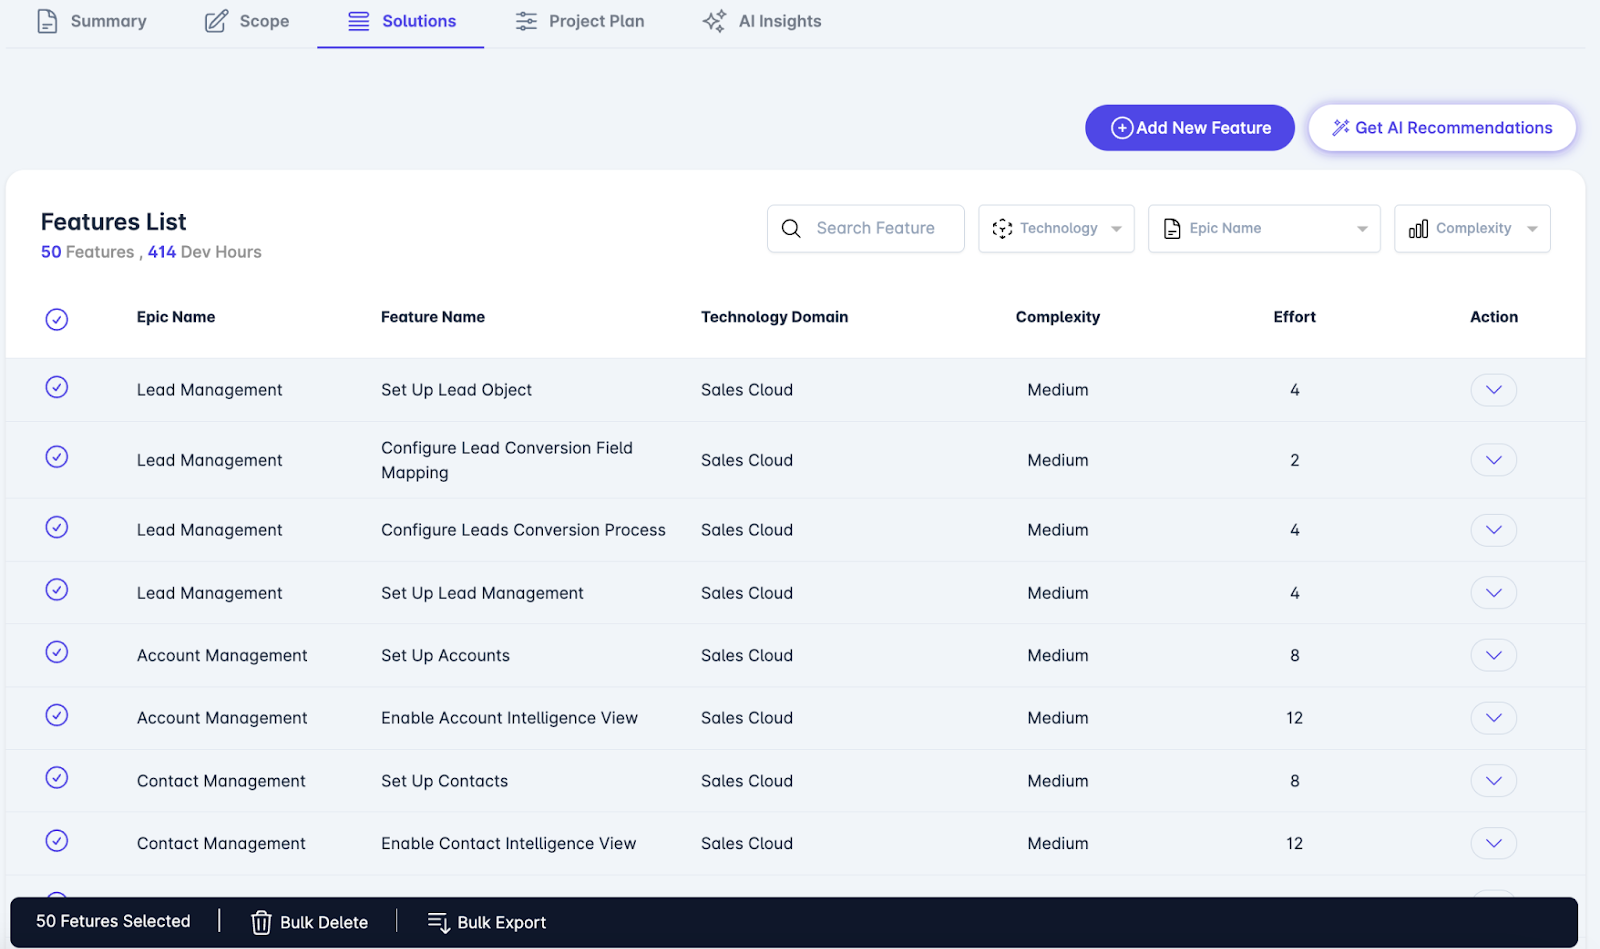This screenshot has width=1600, height=949.
Task: Click the Feature Name column header
Action: [433, 317]
